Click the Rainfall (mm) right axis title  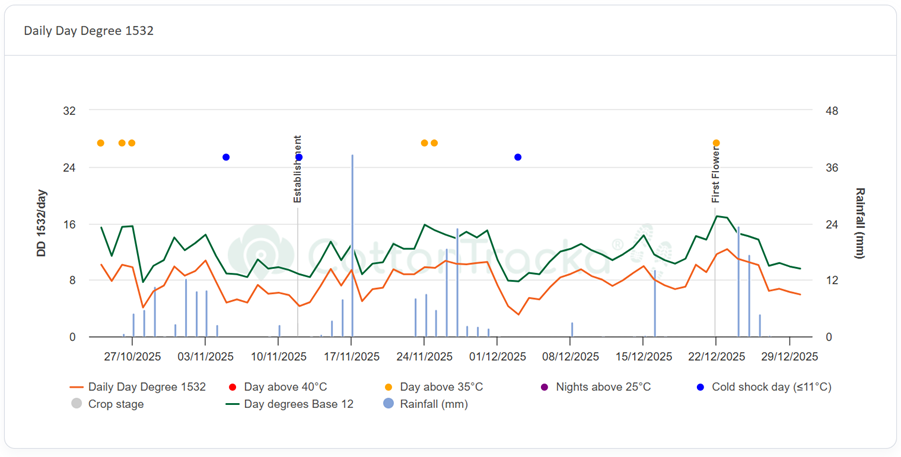point(859,224)
